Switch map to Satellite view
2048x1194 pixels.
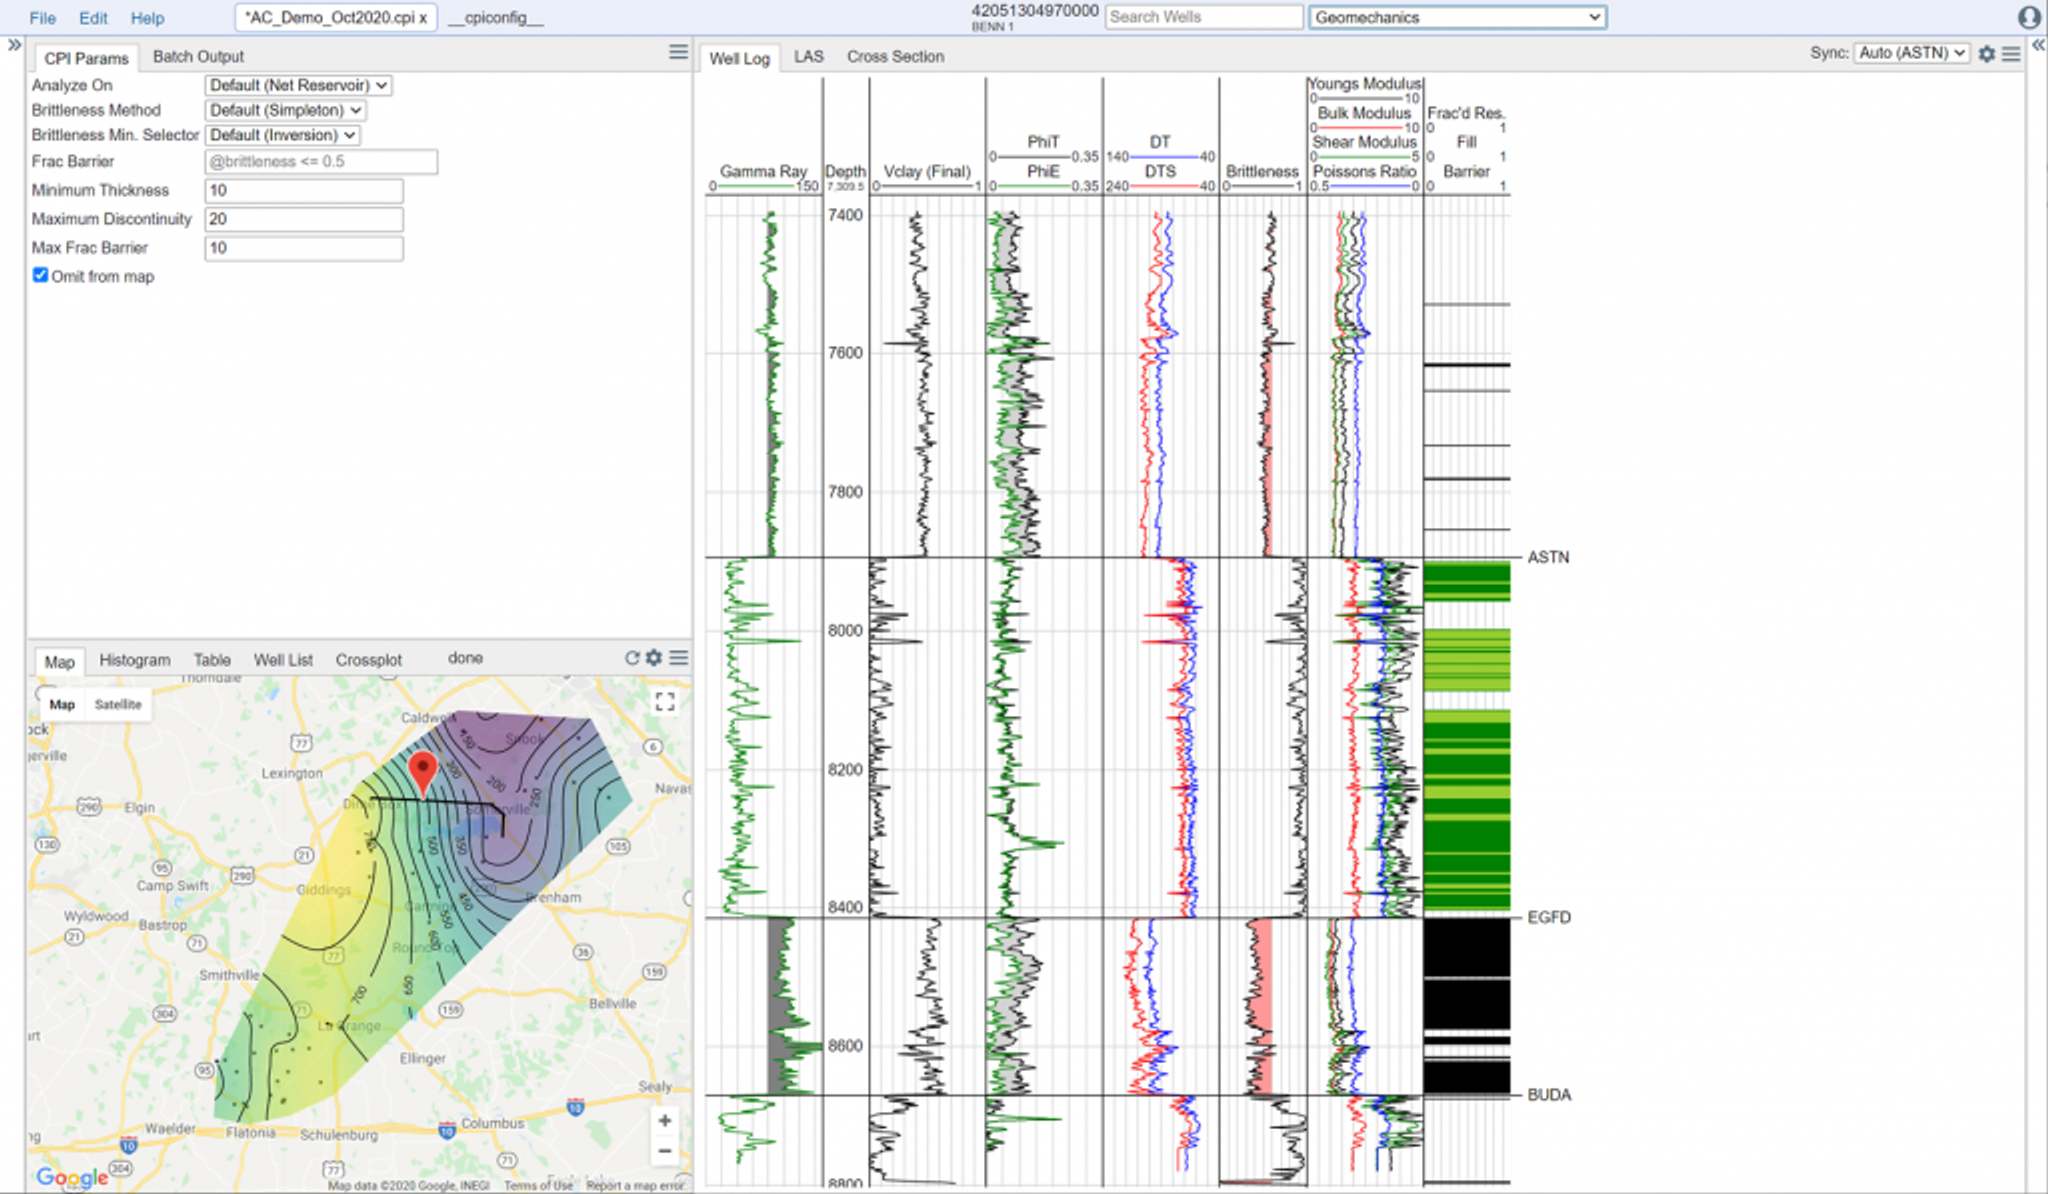[x=118, y=705]
